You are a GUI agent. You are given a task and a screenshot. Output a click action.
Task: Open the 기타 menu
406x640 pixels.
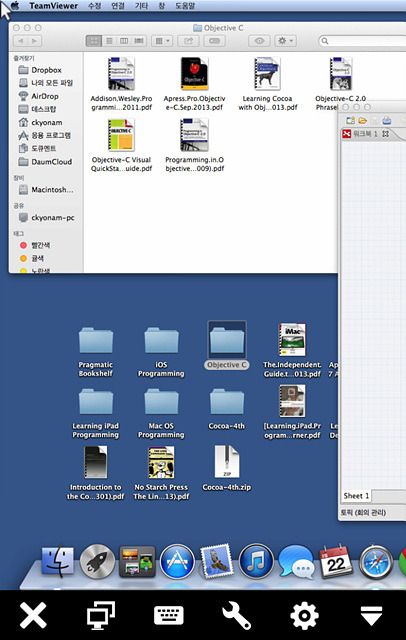(141, 6)
